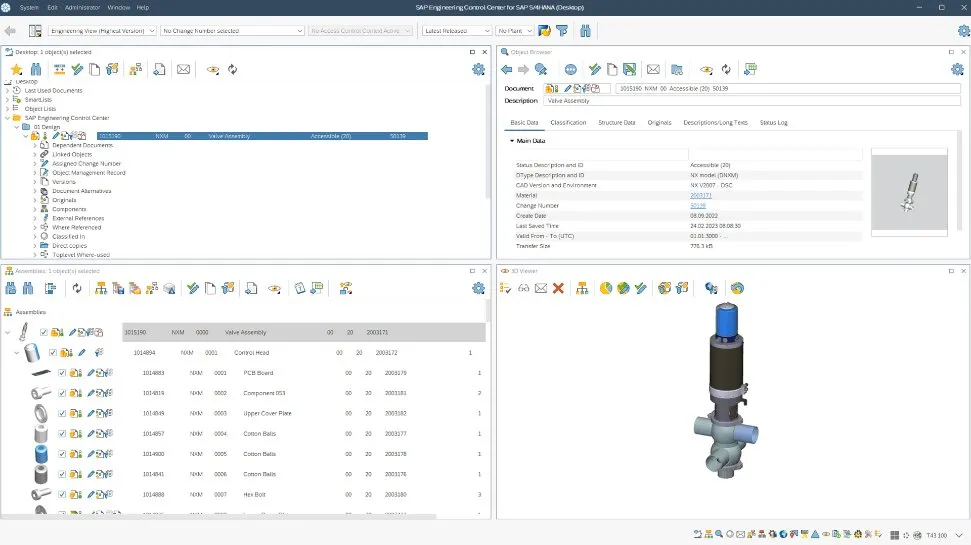Viewport: 971px width, 545px height.
Task: Open the Change Number 50139 link
Action: 697,205
